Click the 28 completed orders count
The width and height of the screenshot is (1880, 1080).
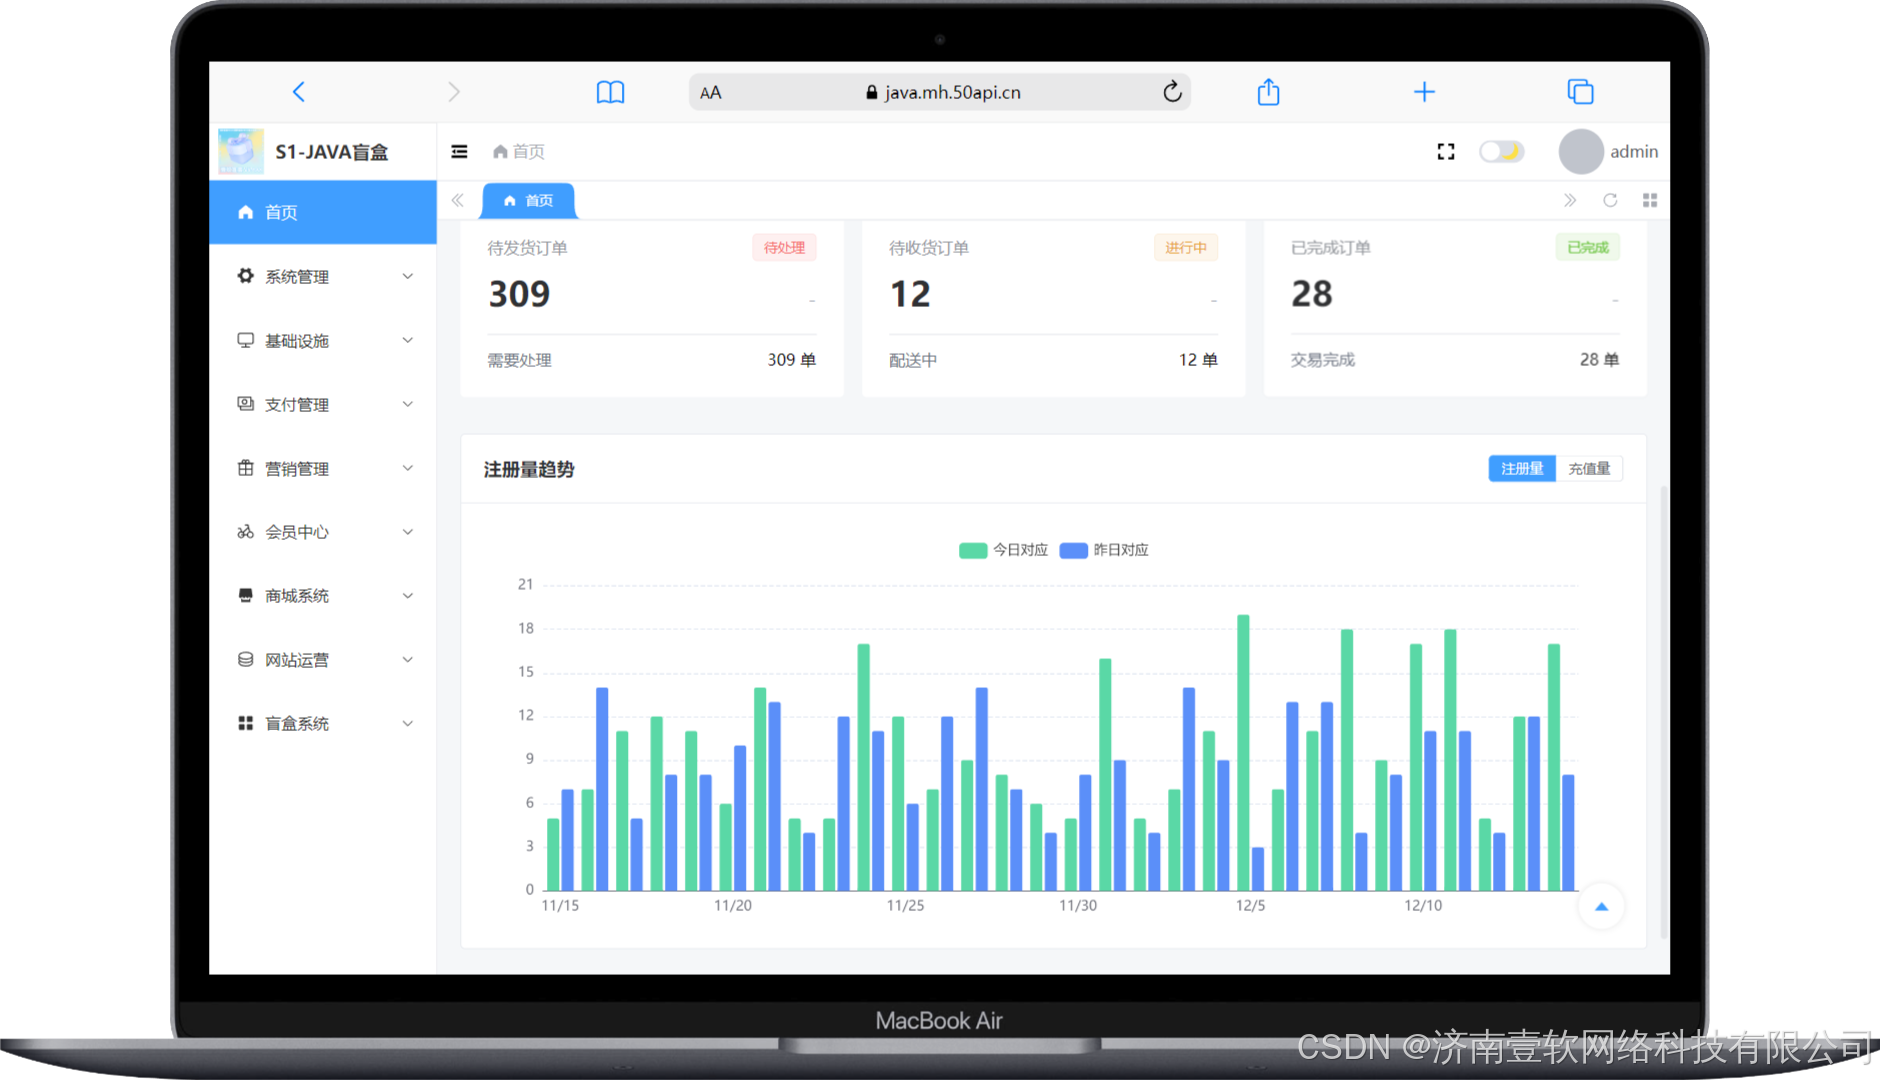click(x=1312, y=294)
